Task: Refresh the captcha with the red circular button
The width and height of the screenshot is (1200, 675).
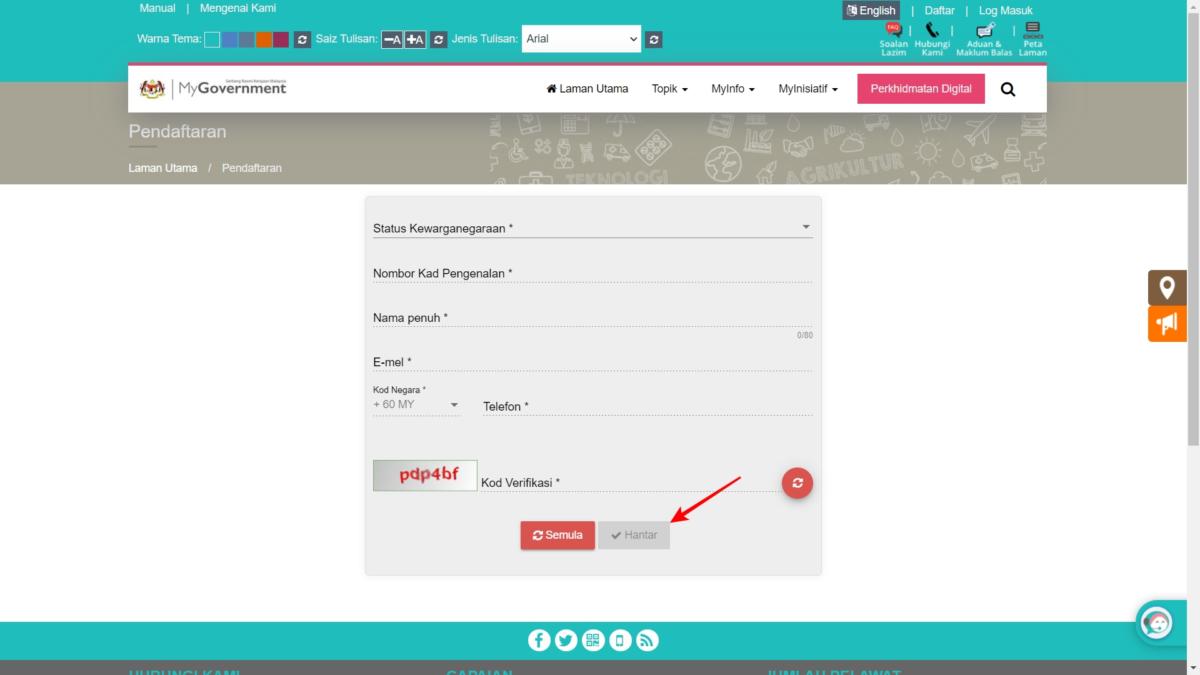Action: pyautogui.click(x=797, y=483)
